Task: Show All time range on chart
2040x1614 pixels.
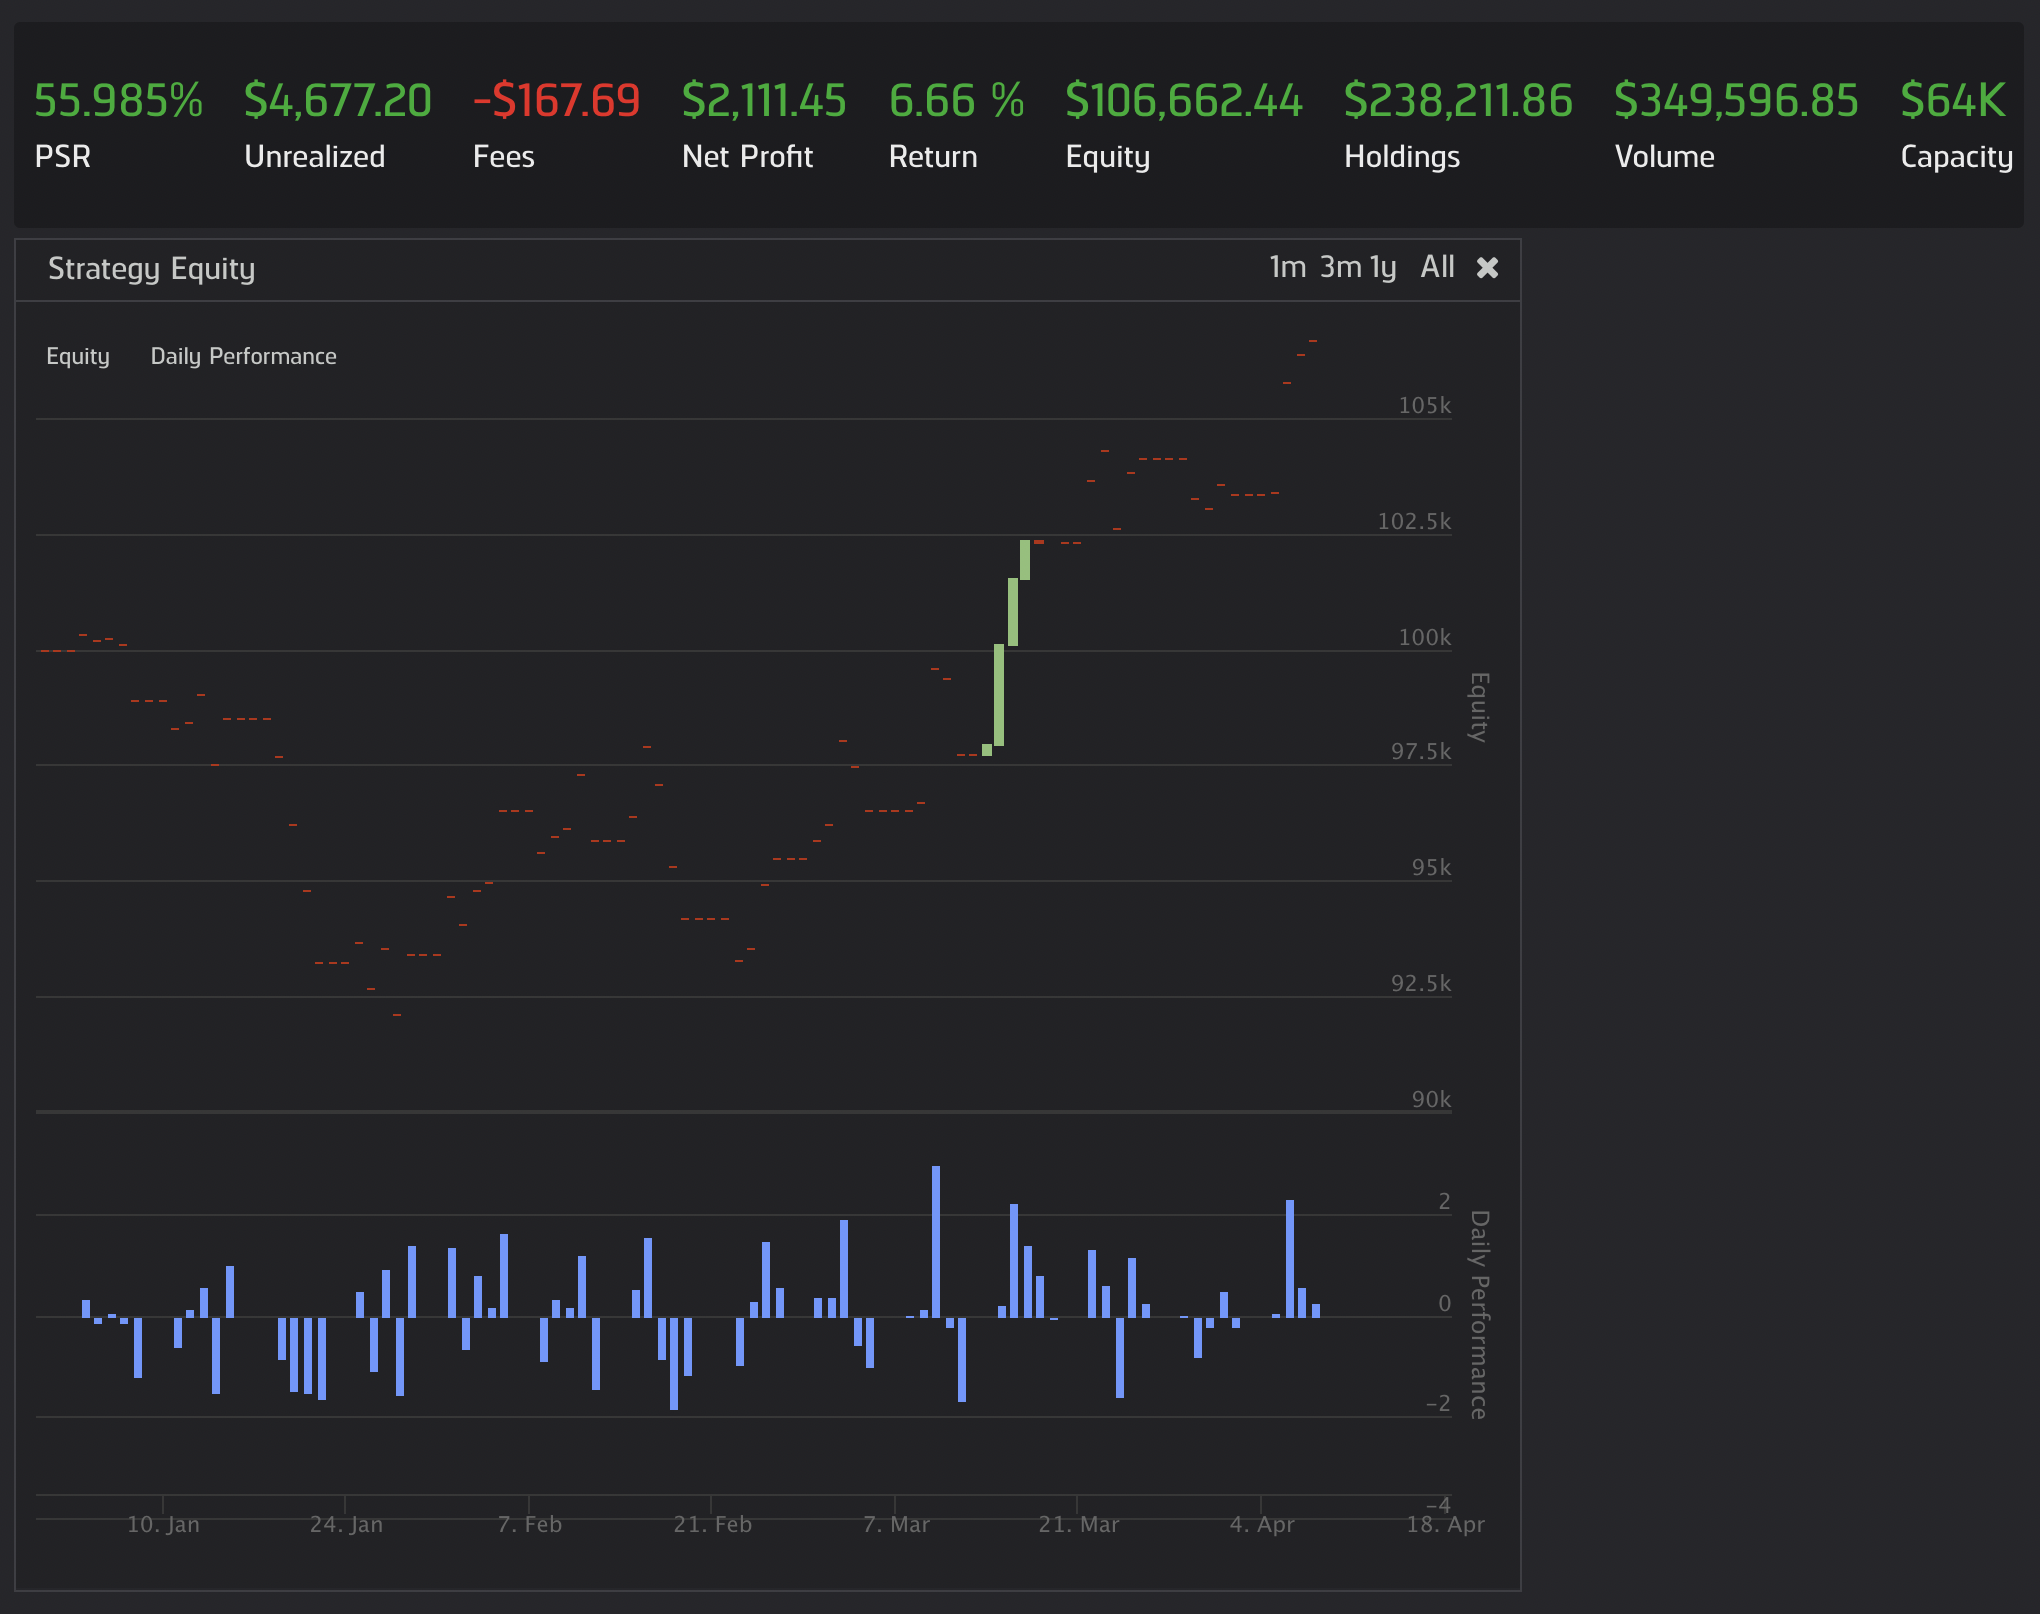Action: [x=1437, y=267]
